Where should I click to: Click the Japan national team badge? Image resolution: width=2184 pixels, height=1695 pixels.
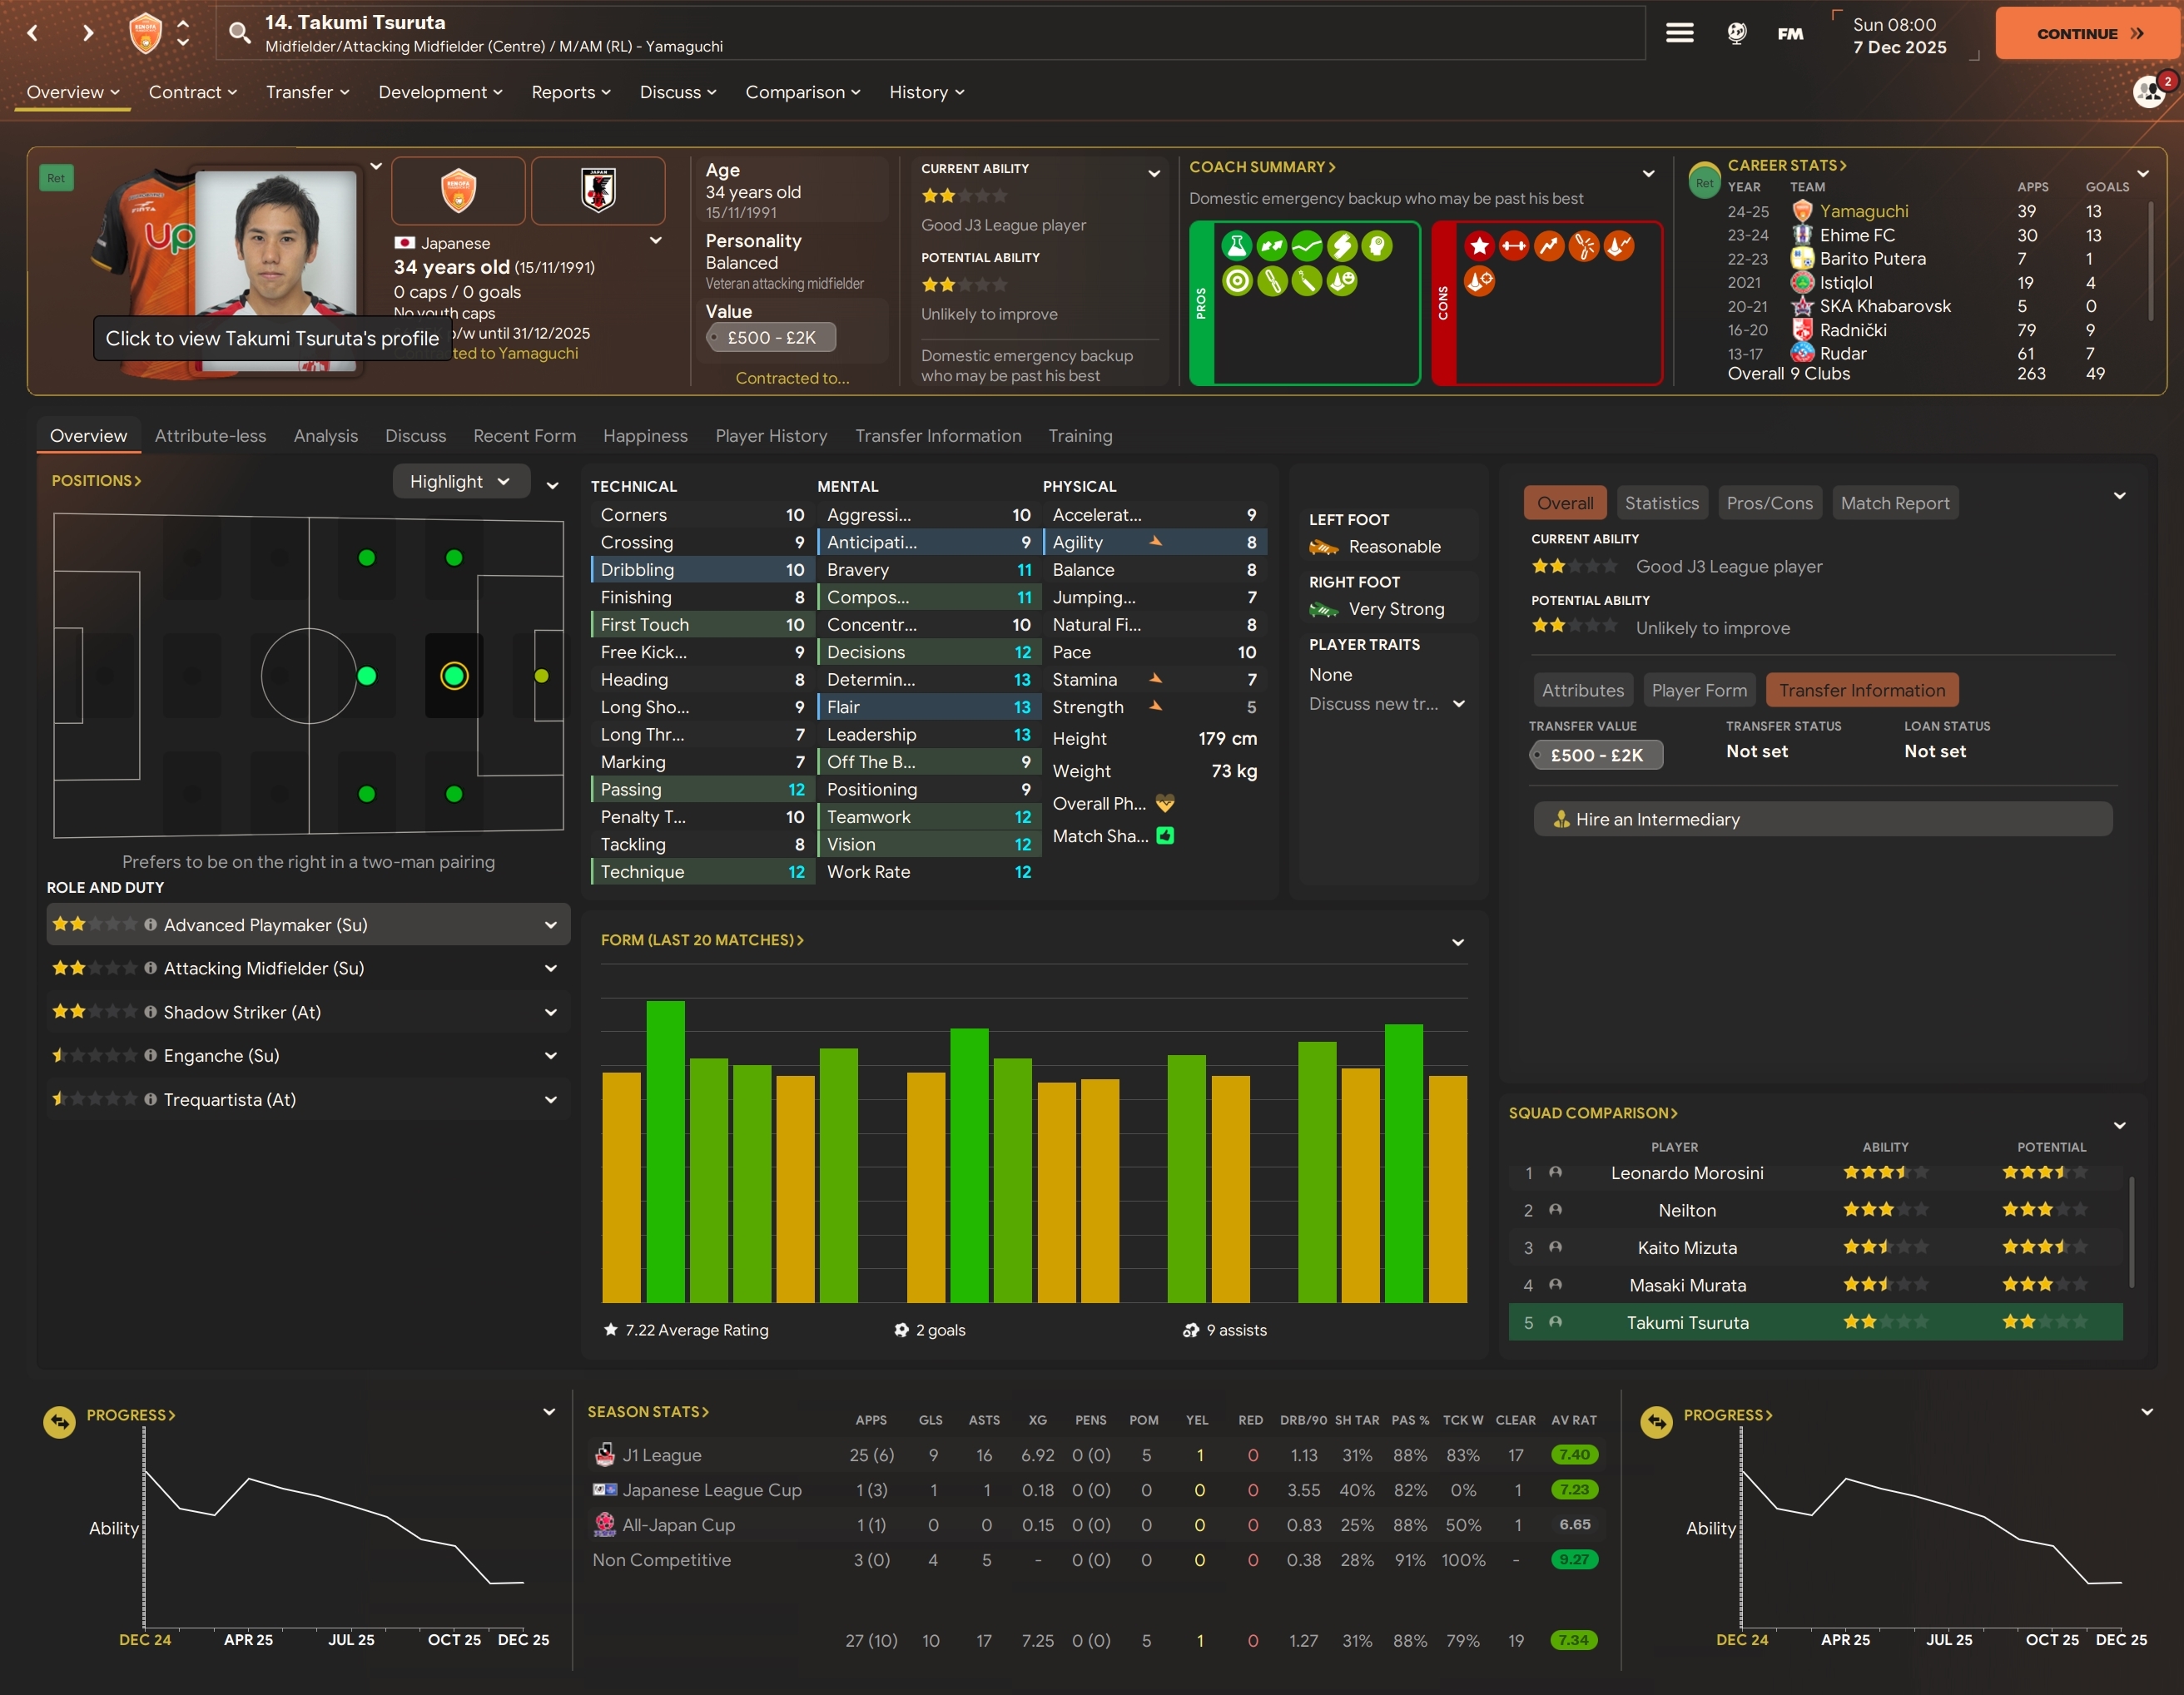click(x=598, y=190)
